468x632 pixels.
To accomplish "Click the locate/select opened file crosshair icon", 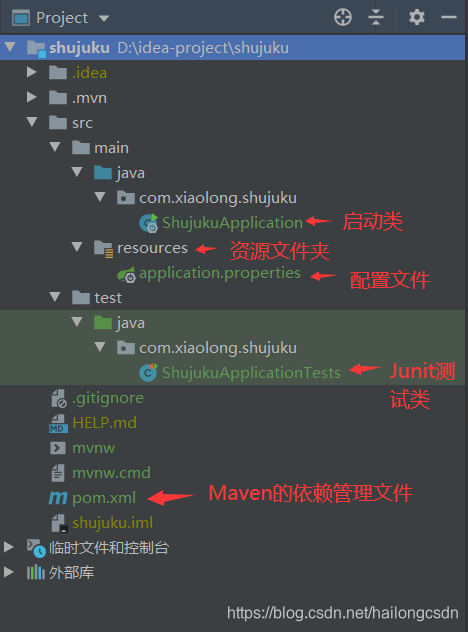I will pyautogui.click(x=343, y=17).
